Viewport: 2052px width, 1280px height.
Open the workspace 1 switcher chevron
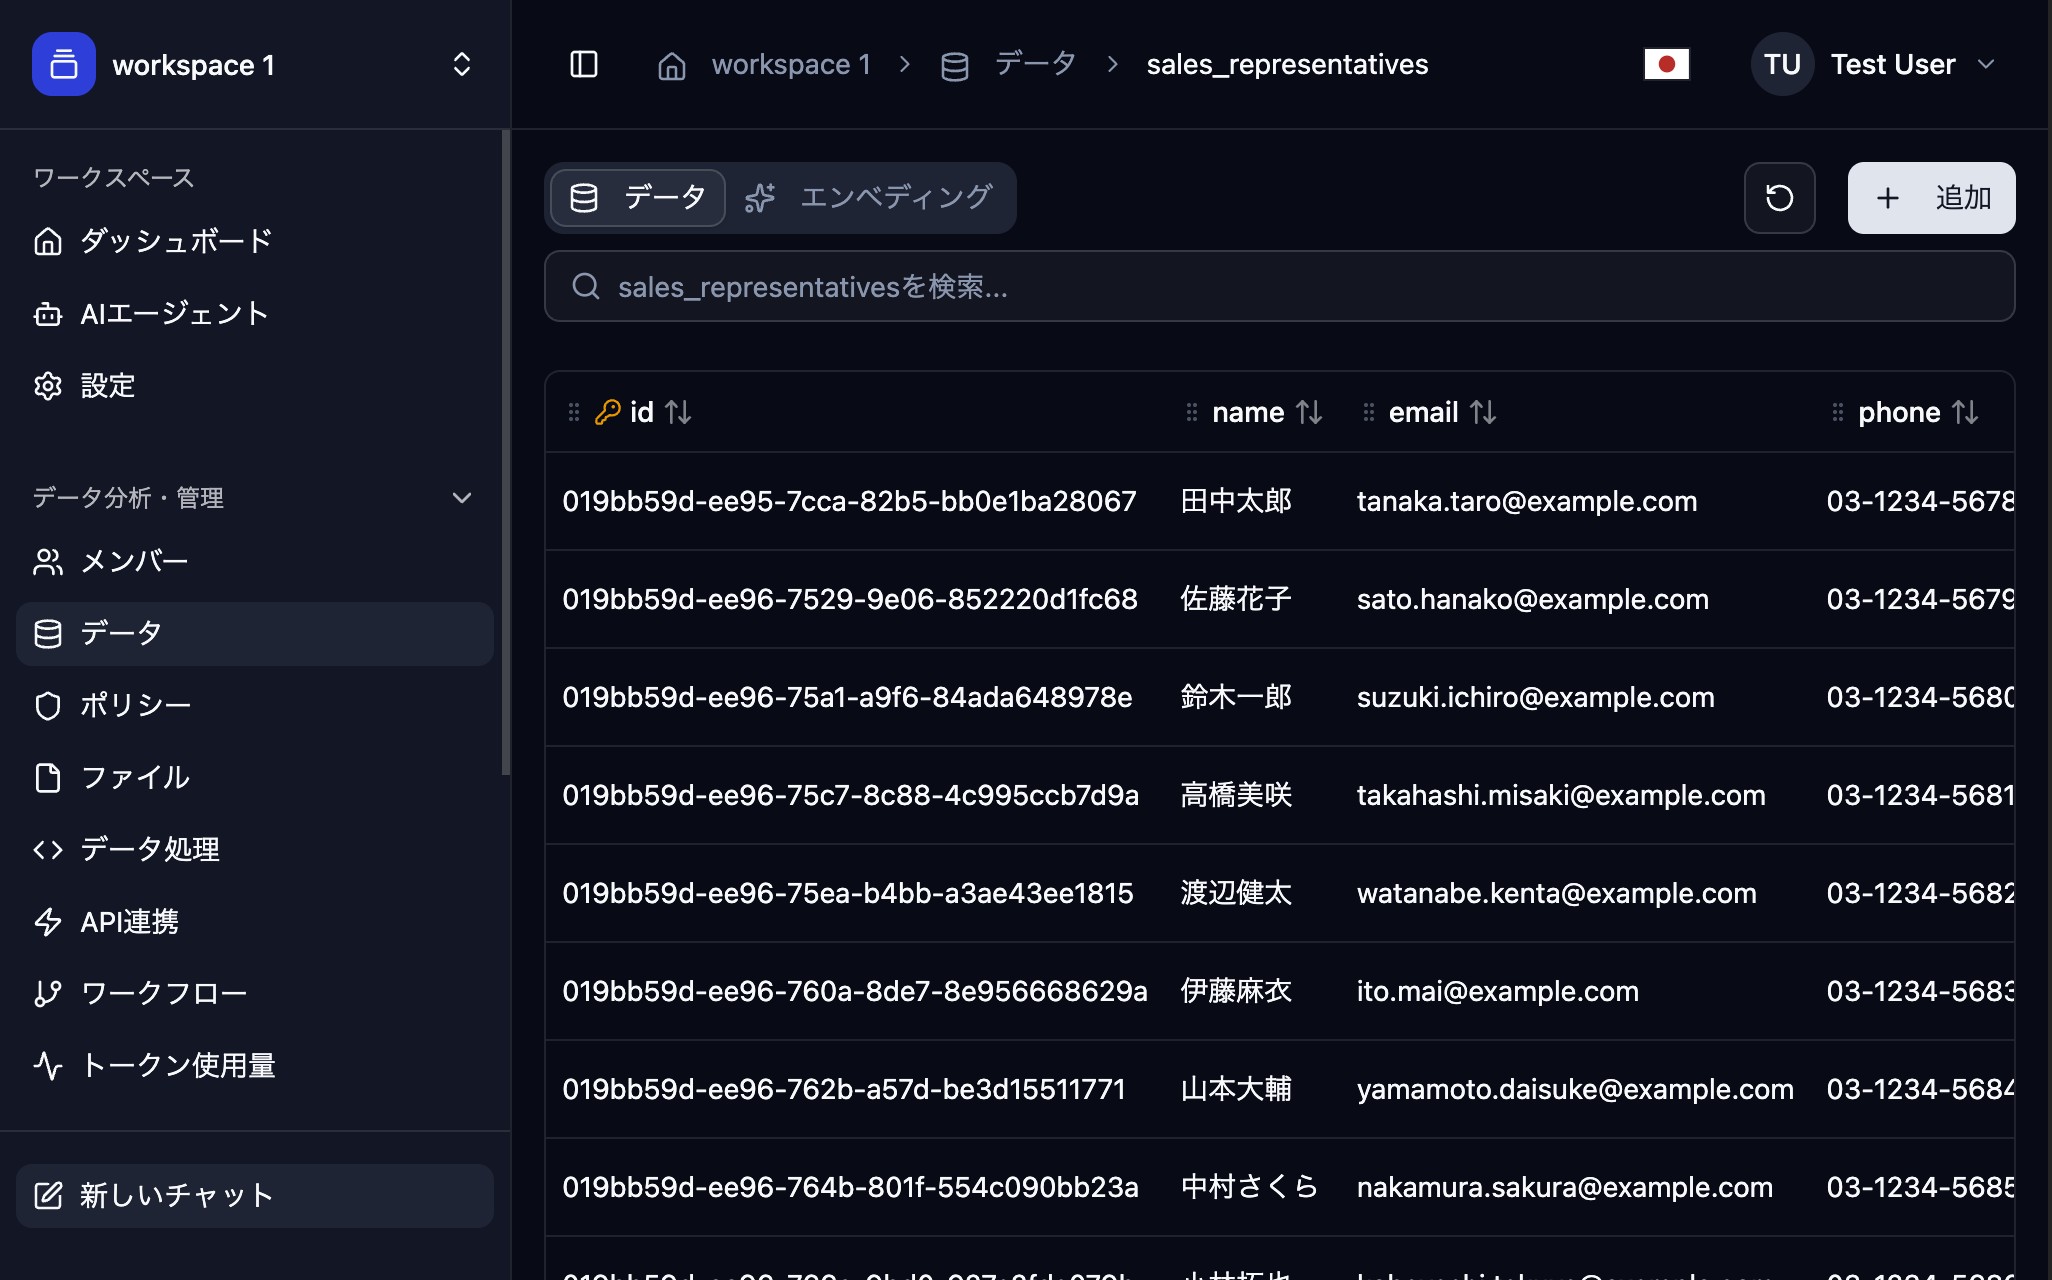point(460,64)
